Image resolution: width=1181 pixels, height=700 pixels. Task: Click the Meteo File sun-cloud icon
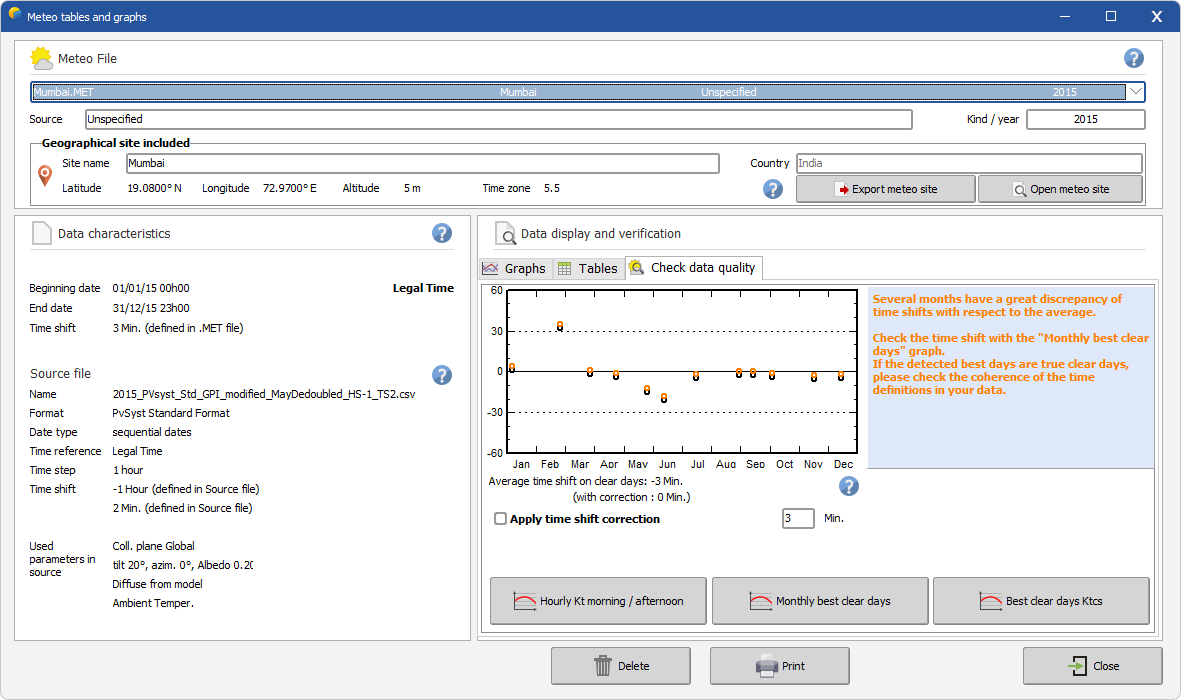coord(42,58)
